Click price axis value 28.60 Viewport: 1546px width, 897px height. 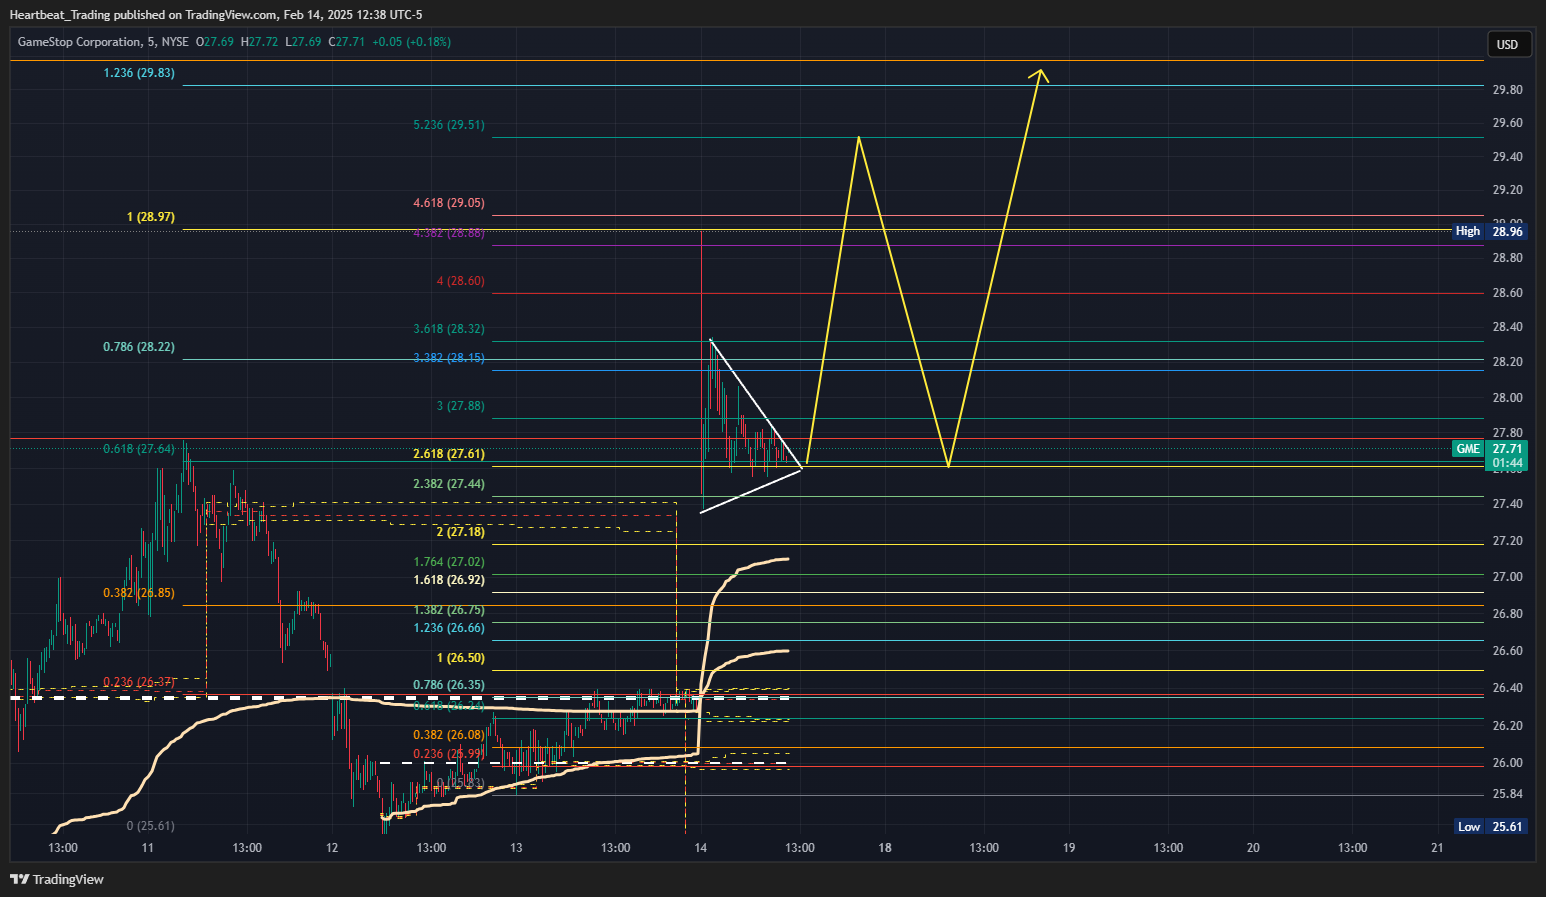point(1507,293)
